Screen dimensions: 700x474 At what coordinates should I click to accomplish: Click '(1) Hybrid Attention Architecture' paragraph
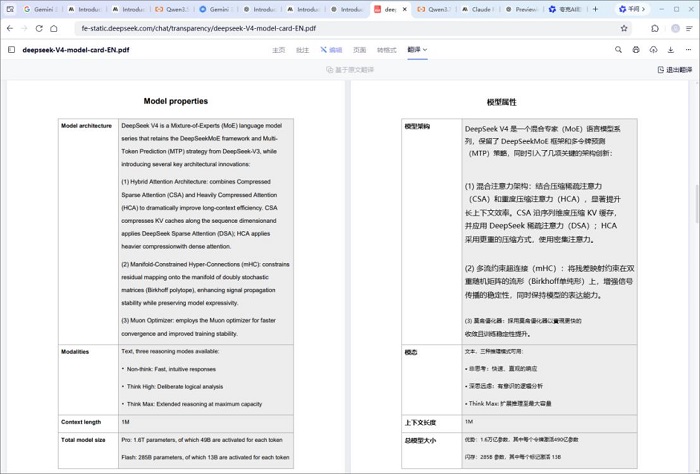click(199, 214)
